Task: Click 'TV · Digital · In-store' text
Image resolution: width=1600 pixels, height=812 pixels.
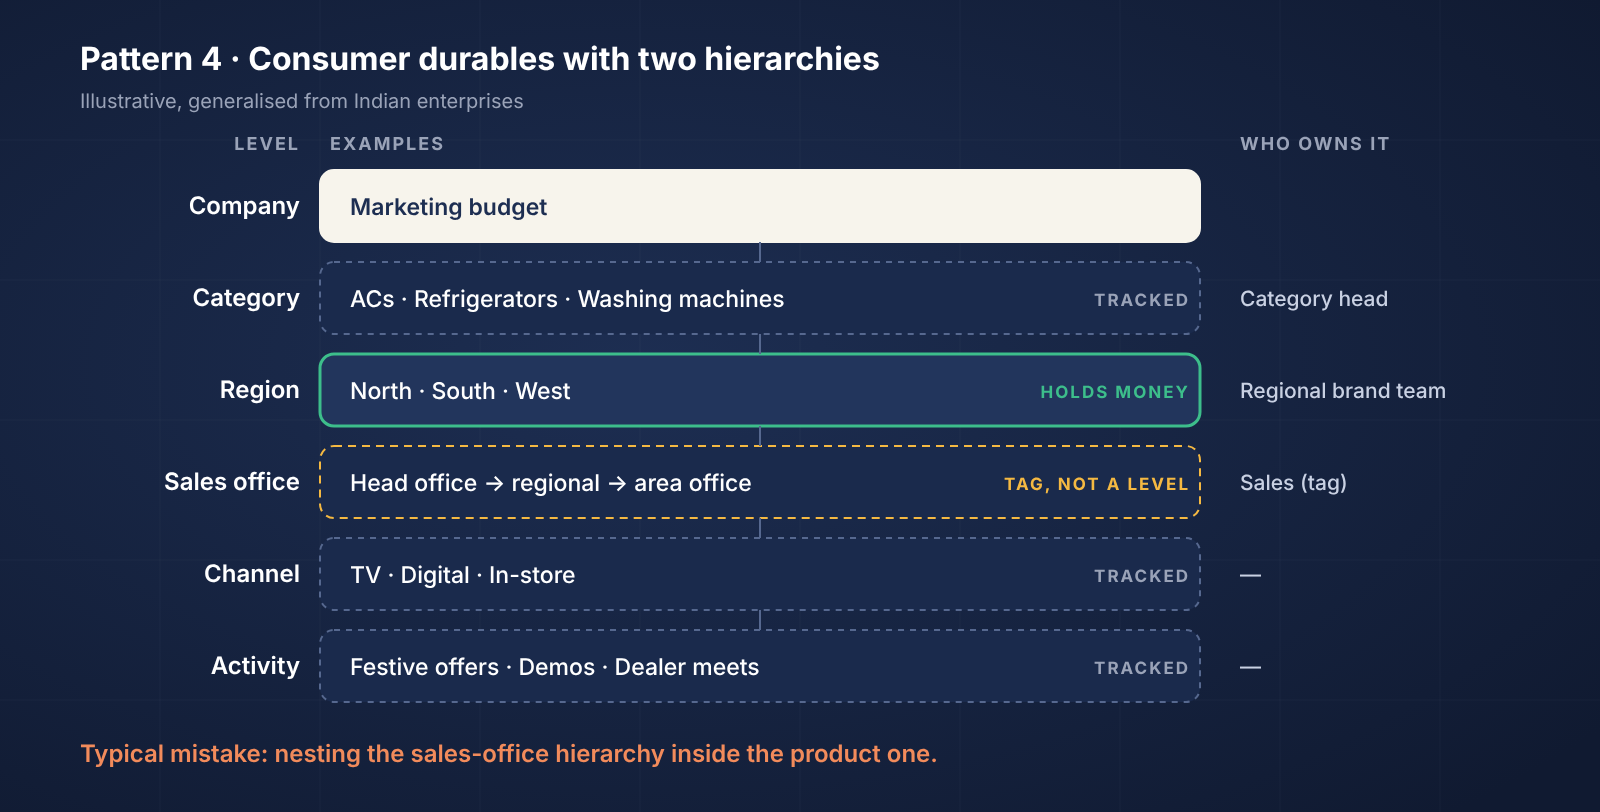Action: 463,575
